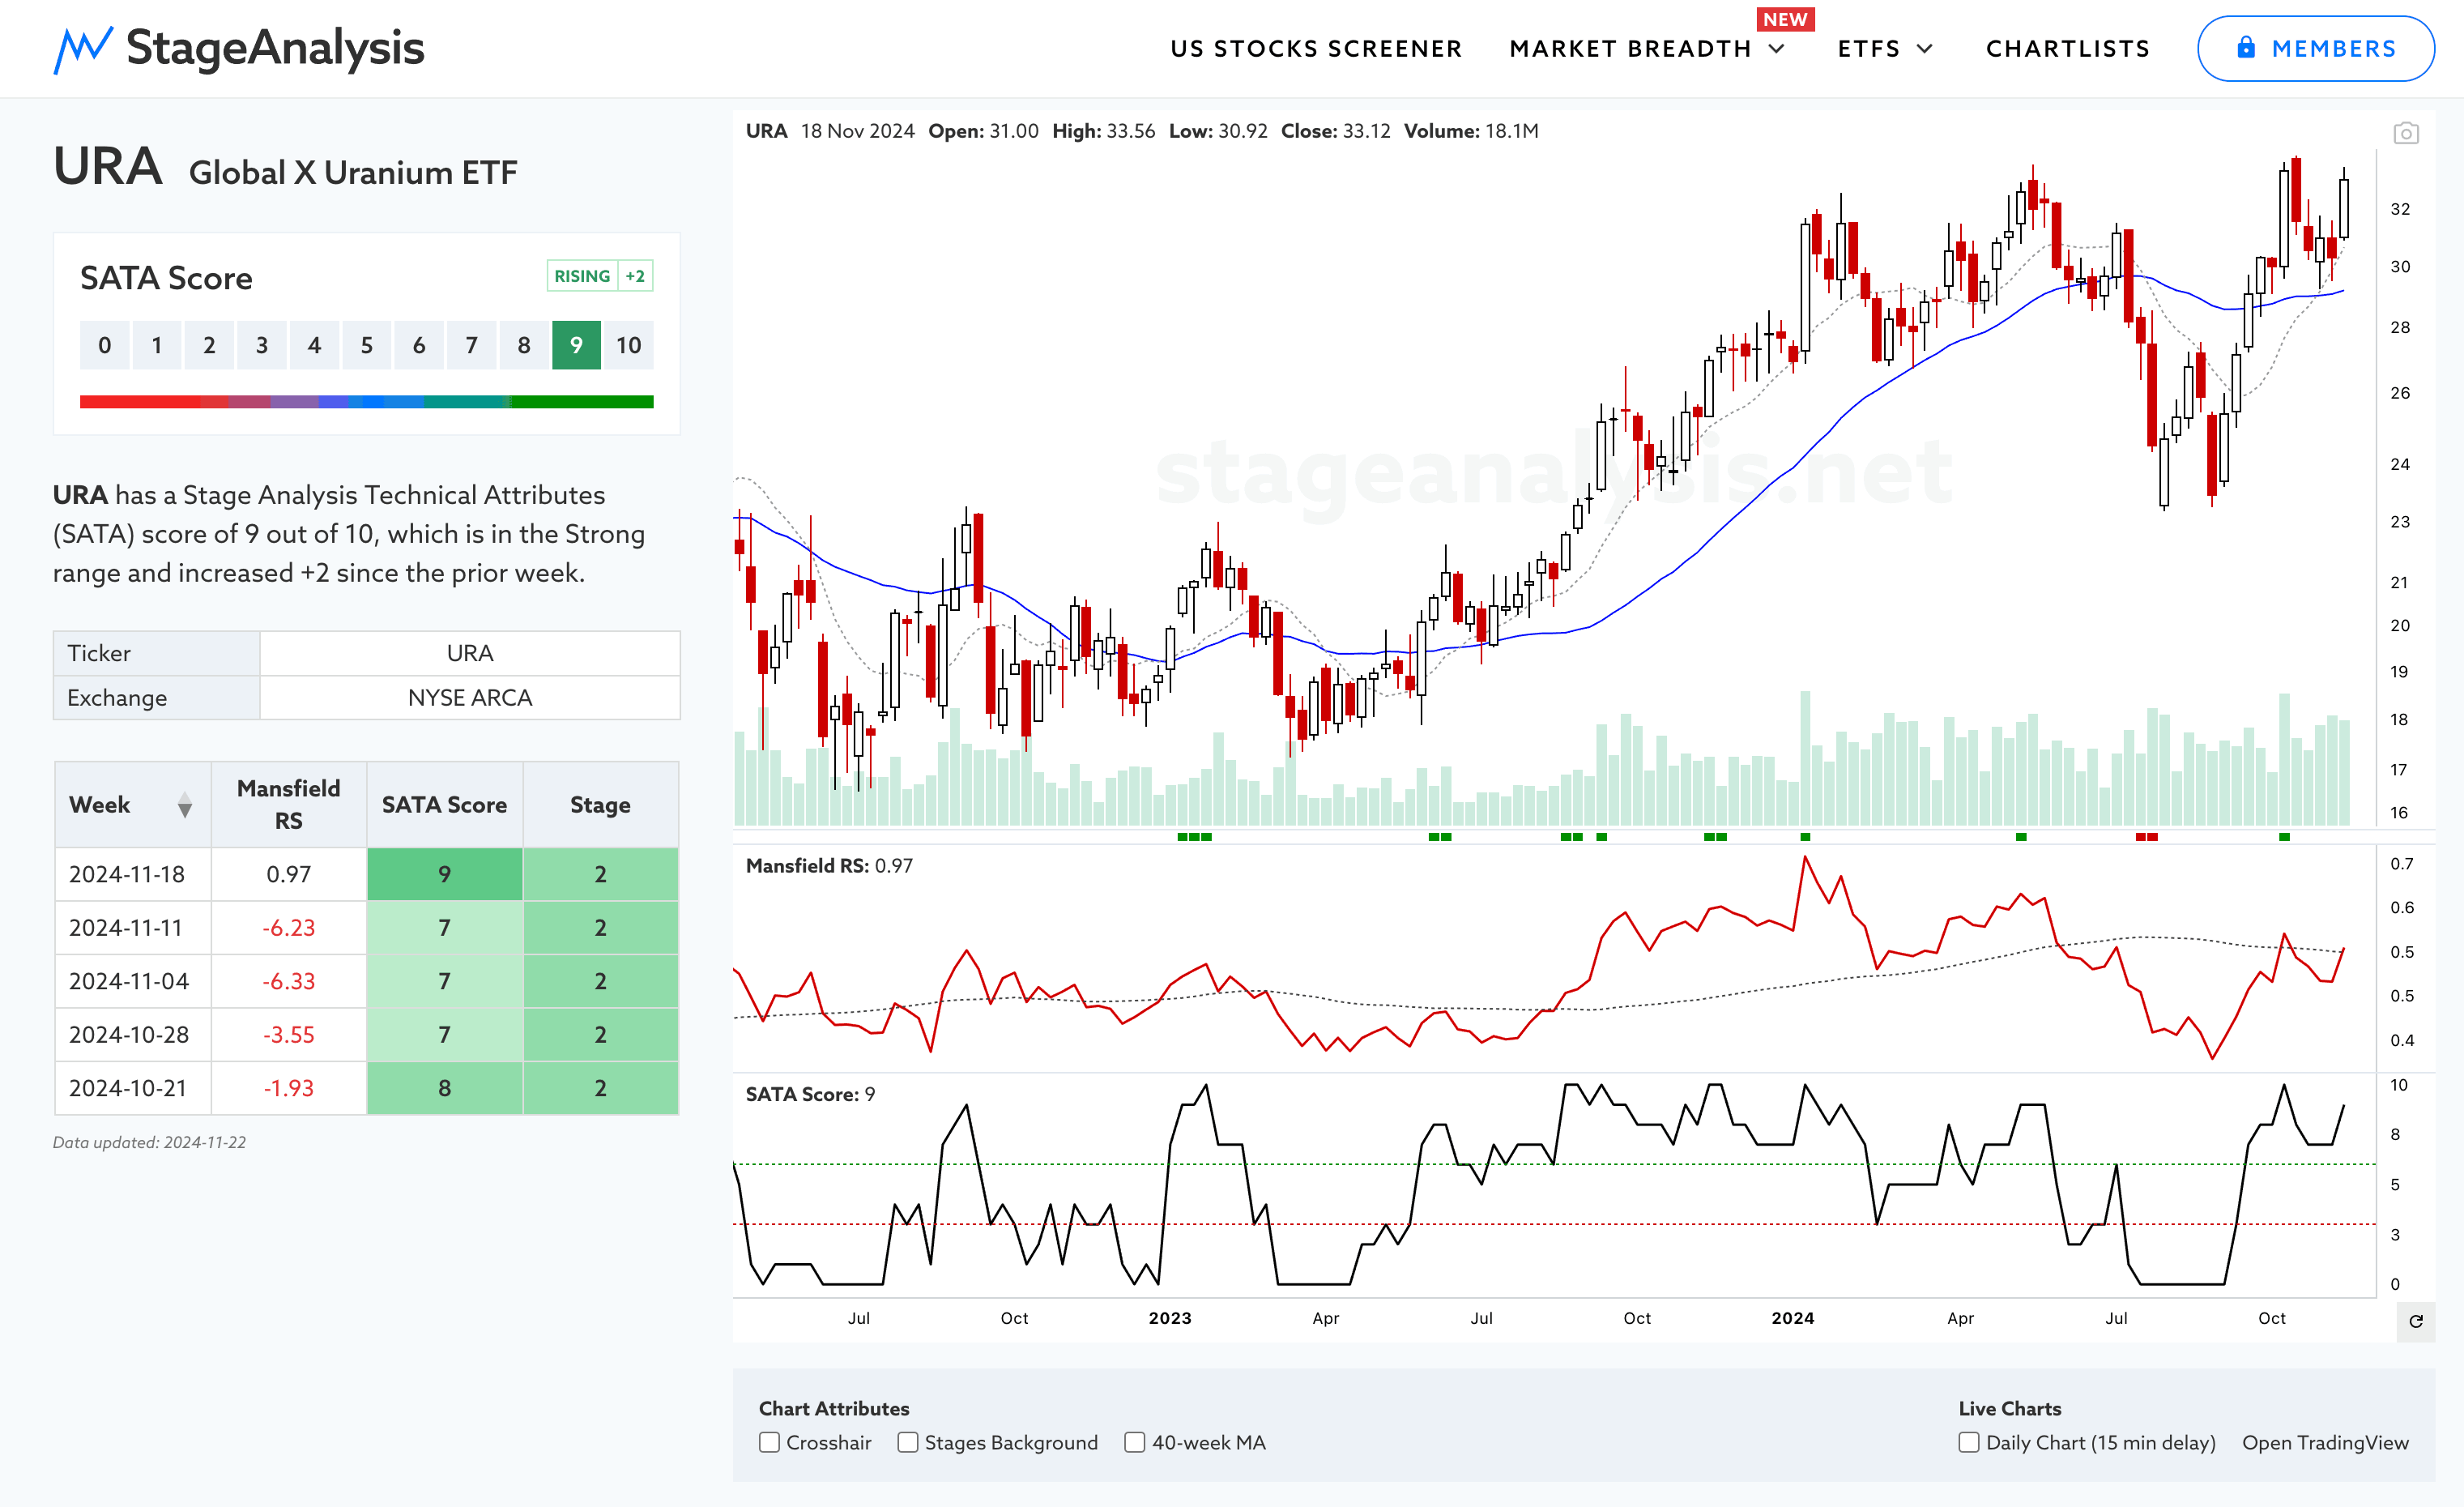Click the Data updated 2024-11-22 note
The width and height of the screenshot is (2464, 1507).
pyautogui.click(x=149, y=1142)
